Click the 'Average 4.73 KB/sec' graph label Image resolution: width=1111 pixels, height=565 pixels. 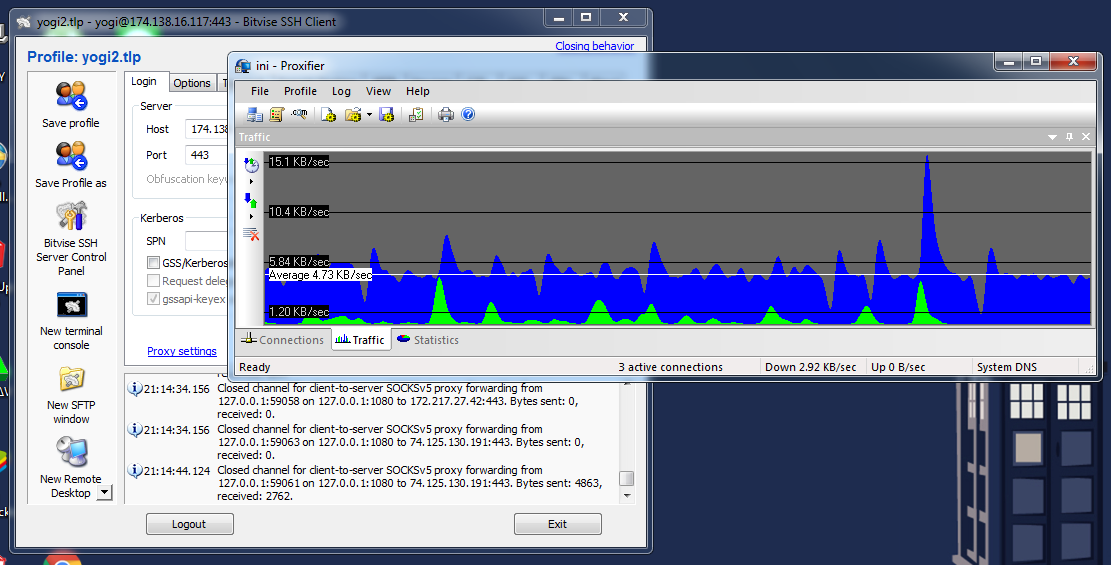click(x=320, y=275)
